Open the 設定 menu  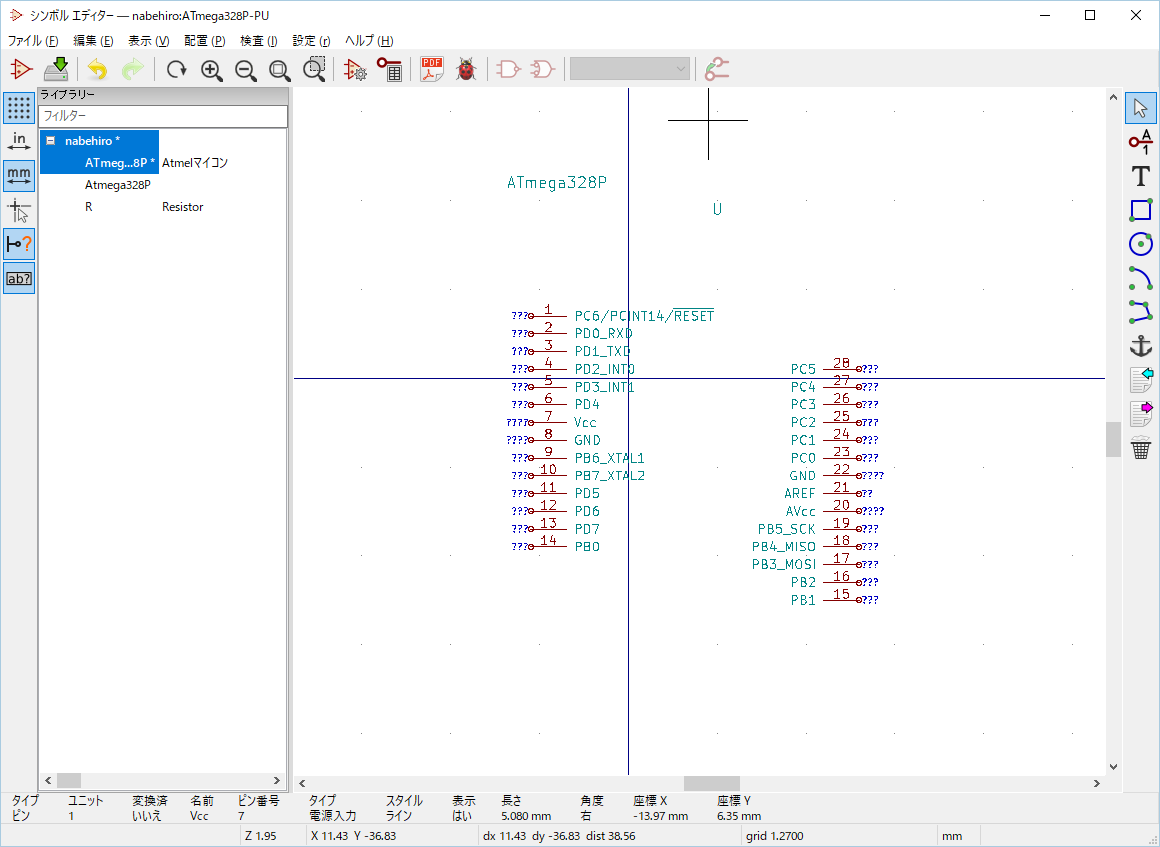(x=311, y=41)
